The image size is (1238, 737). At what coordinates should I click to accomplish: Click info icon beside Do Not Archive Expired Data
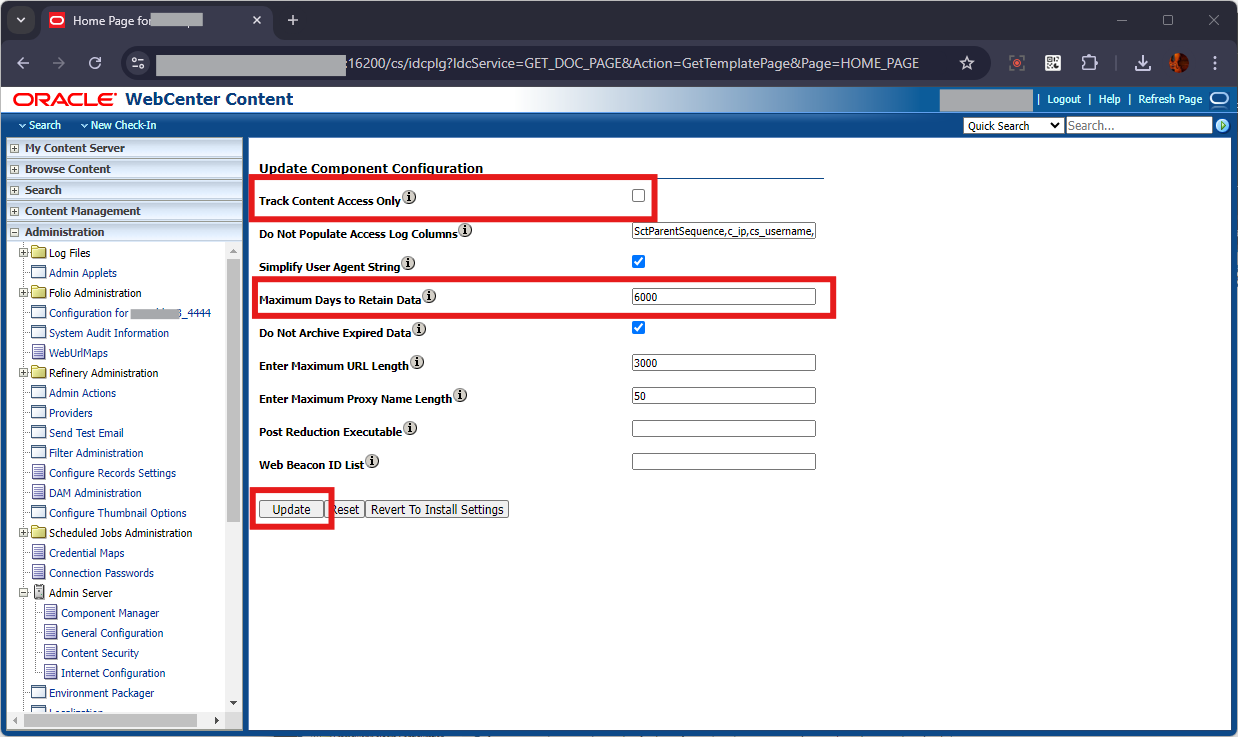tap(419, 329)
